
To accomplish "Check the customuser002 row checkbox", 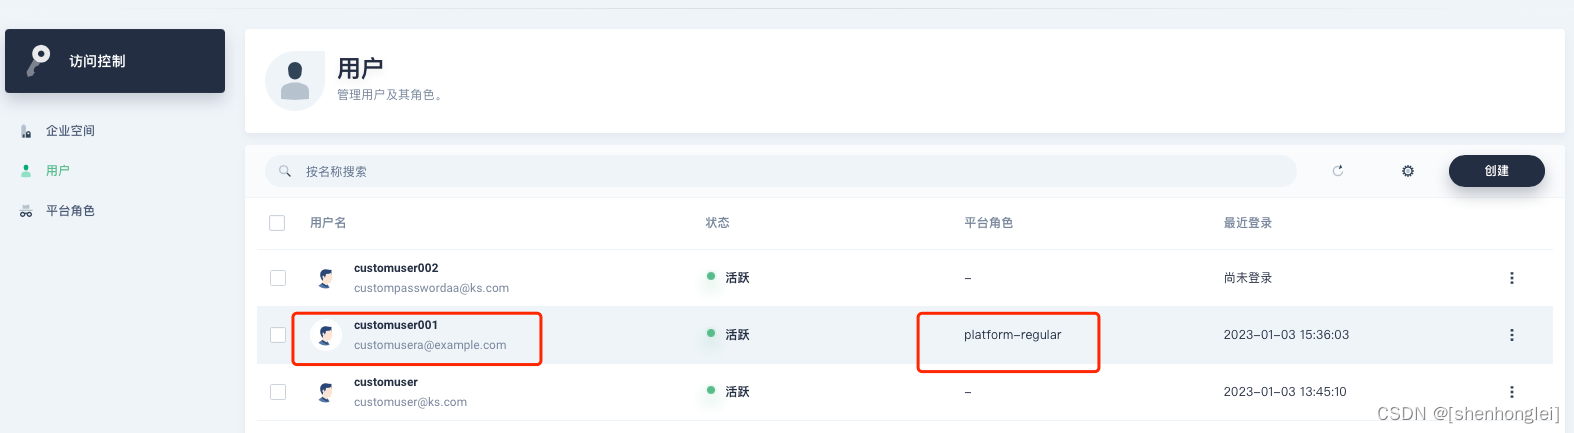I will point(278,278).
